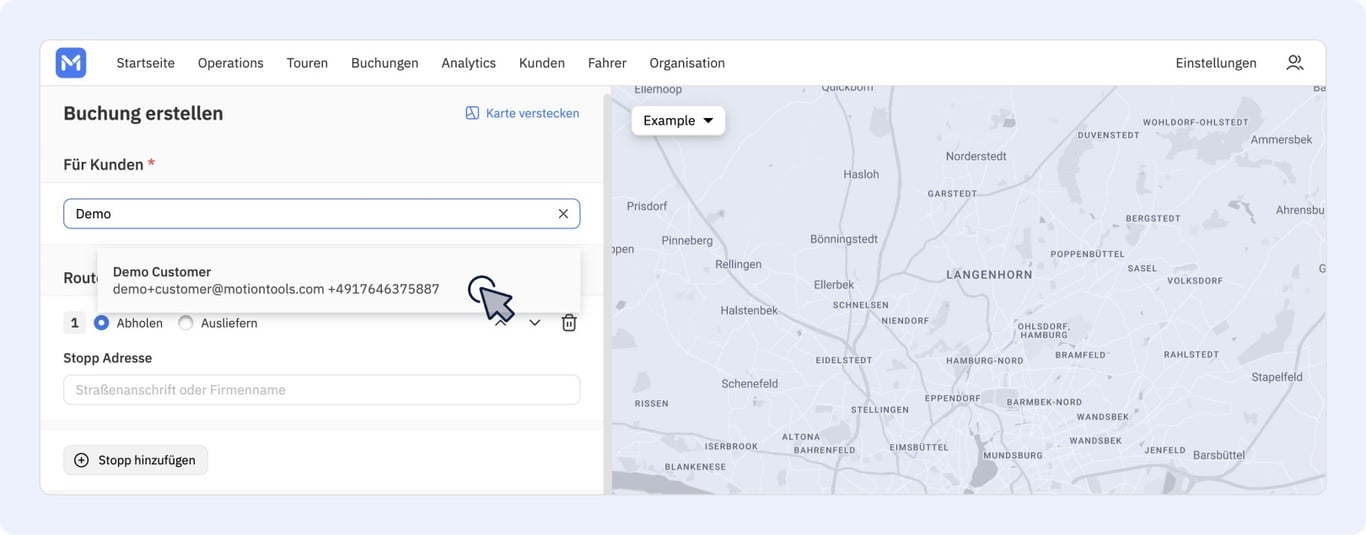Click the Eppendorf label on the map
The width and height of the screenshot is (1366, 535).
tap(953, 398)
